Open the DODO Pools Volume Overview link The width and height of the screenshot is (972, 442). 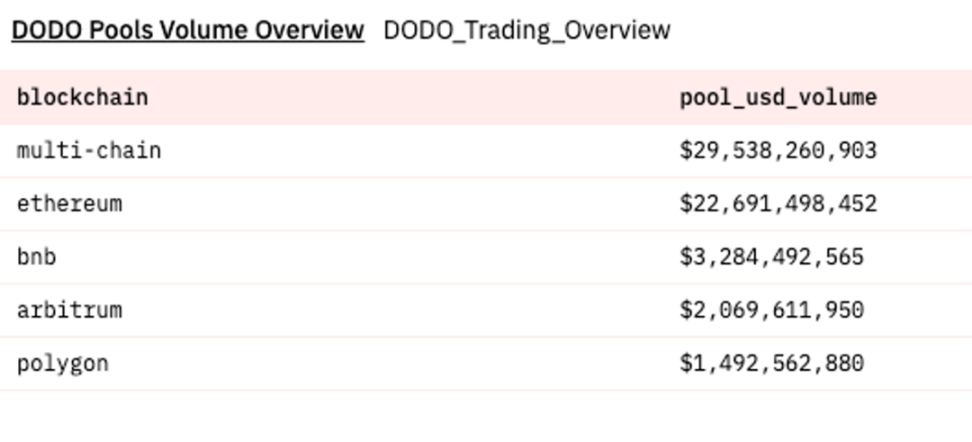point(187,30)
